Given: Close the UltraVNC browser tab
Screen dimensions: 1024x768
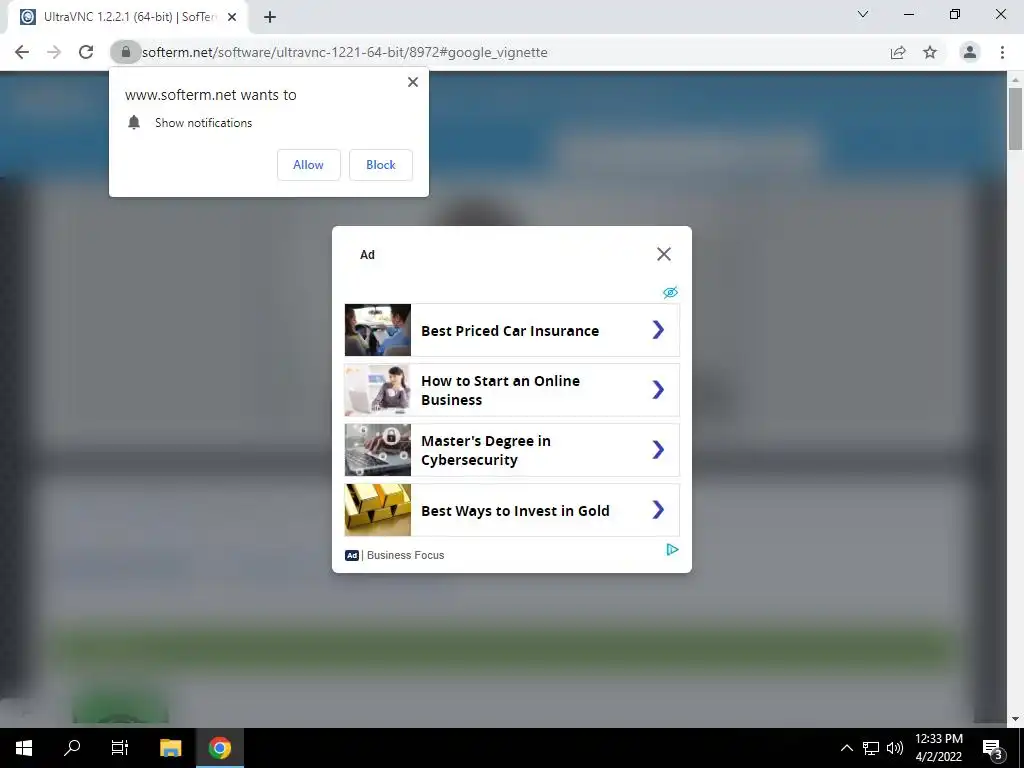Looking at the screenshot, I should 232,17.
